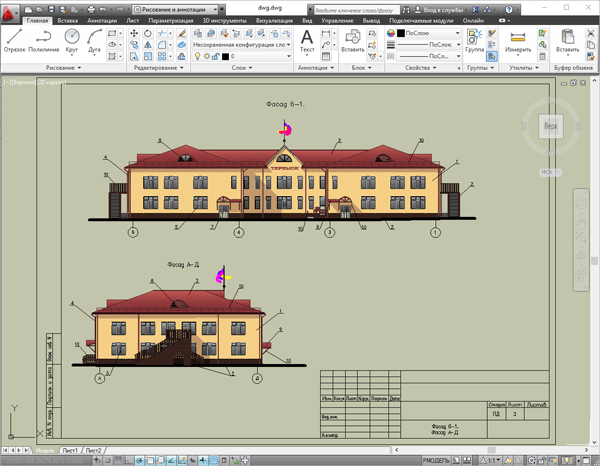The image size is (600, 466).
Task: Click the keyword search input field
Action: click(357, 10)
